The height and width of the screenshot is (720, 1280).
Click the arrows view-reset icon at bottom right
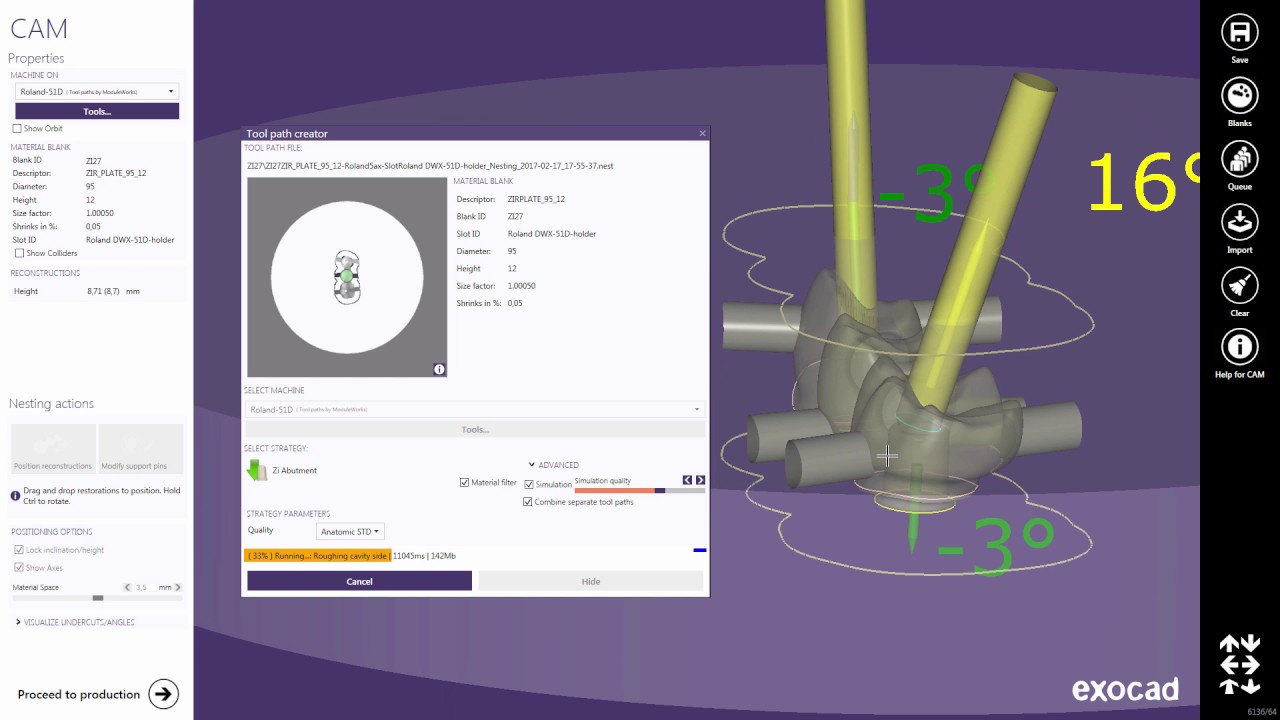(1240, 664)
